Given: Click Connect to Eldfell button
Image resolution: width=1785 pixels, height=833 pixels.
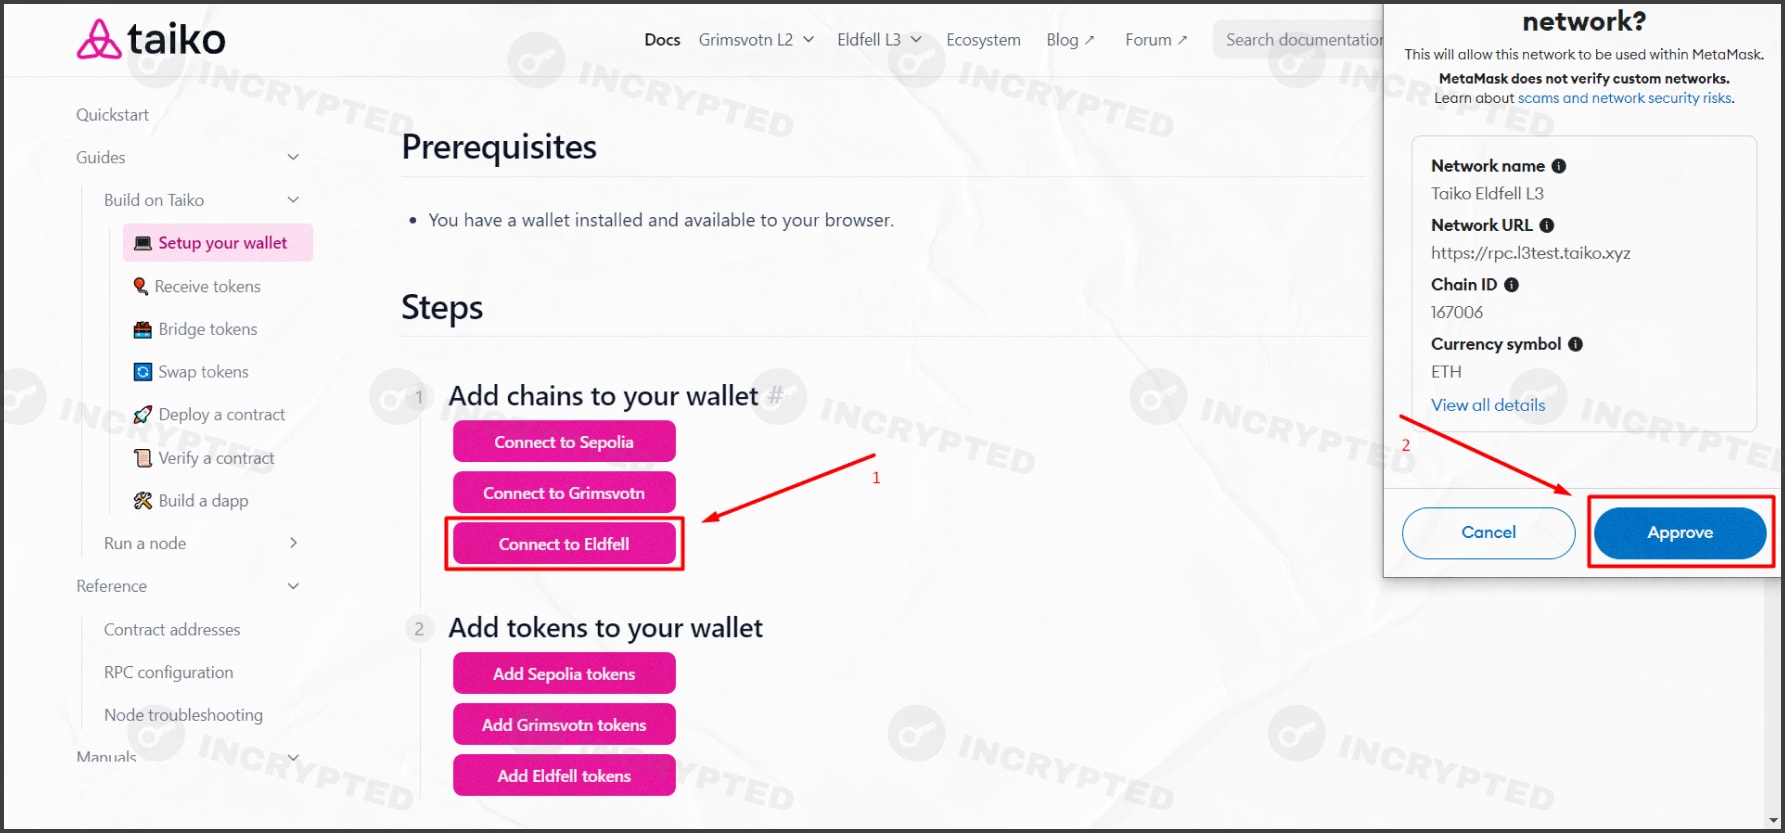Looking at the screenshot, I should (x=564, y=544).
